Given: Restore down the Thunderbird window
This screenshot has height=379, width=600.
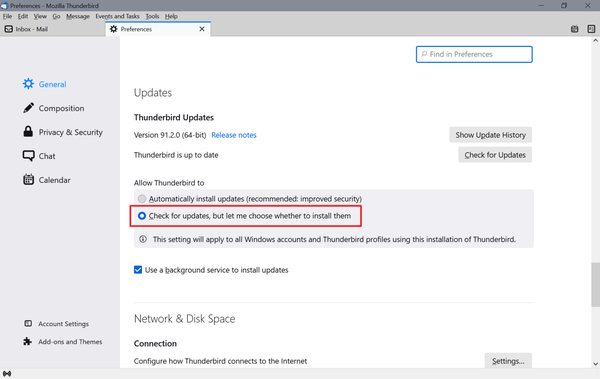Looking at the screenshot, I should click(564, 5).
